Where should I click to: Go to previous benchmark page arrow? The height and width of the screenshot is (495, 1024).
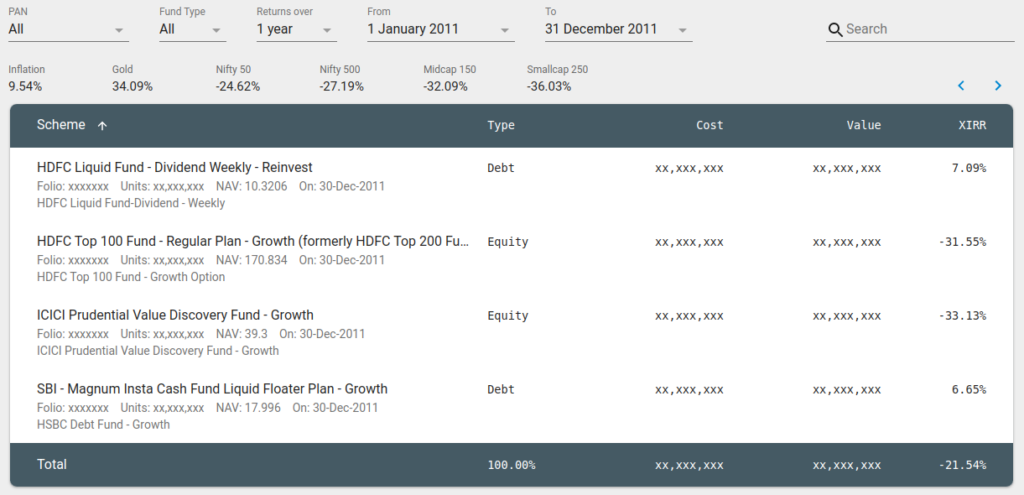961,86
